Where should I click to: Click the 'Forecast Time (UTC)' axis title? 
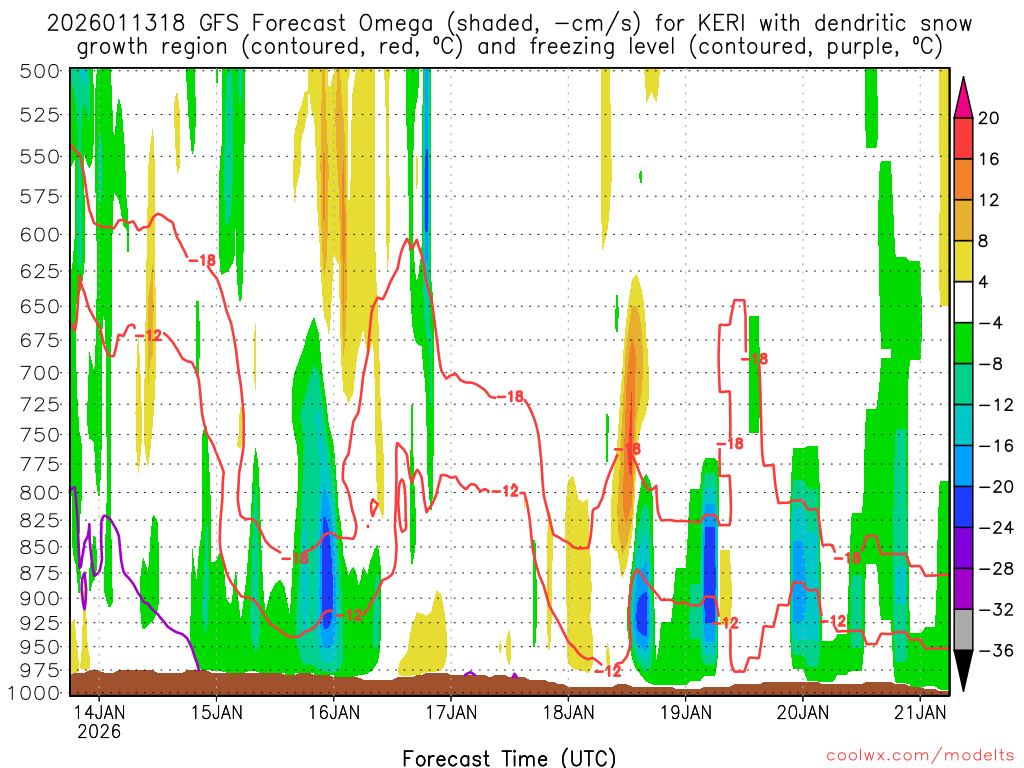(509, 758)
